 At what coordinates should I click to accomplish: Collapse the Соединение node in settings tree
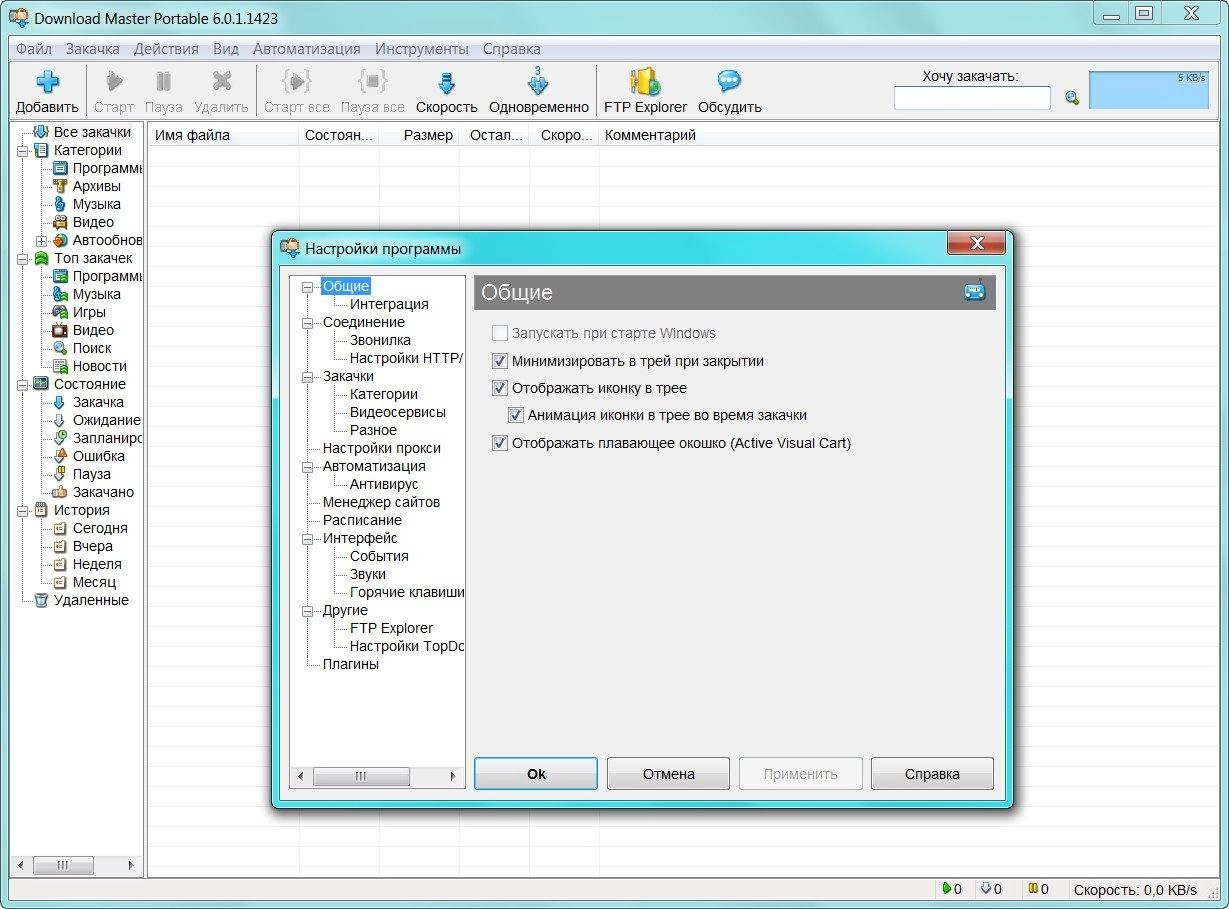(308, 323)
